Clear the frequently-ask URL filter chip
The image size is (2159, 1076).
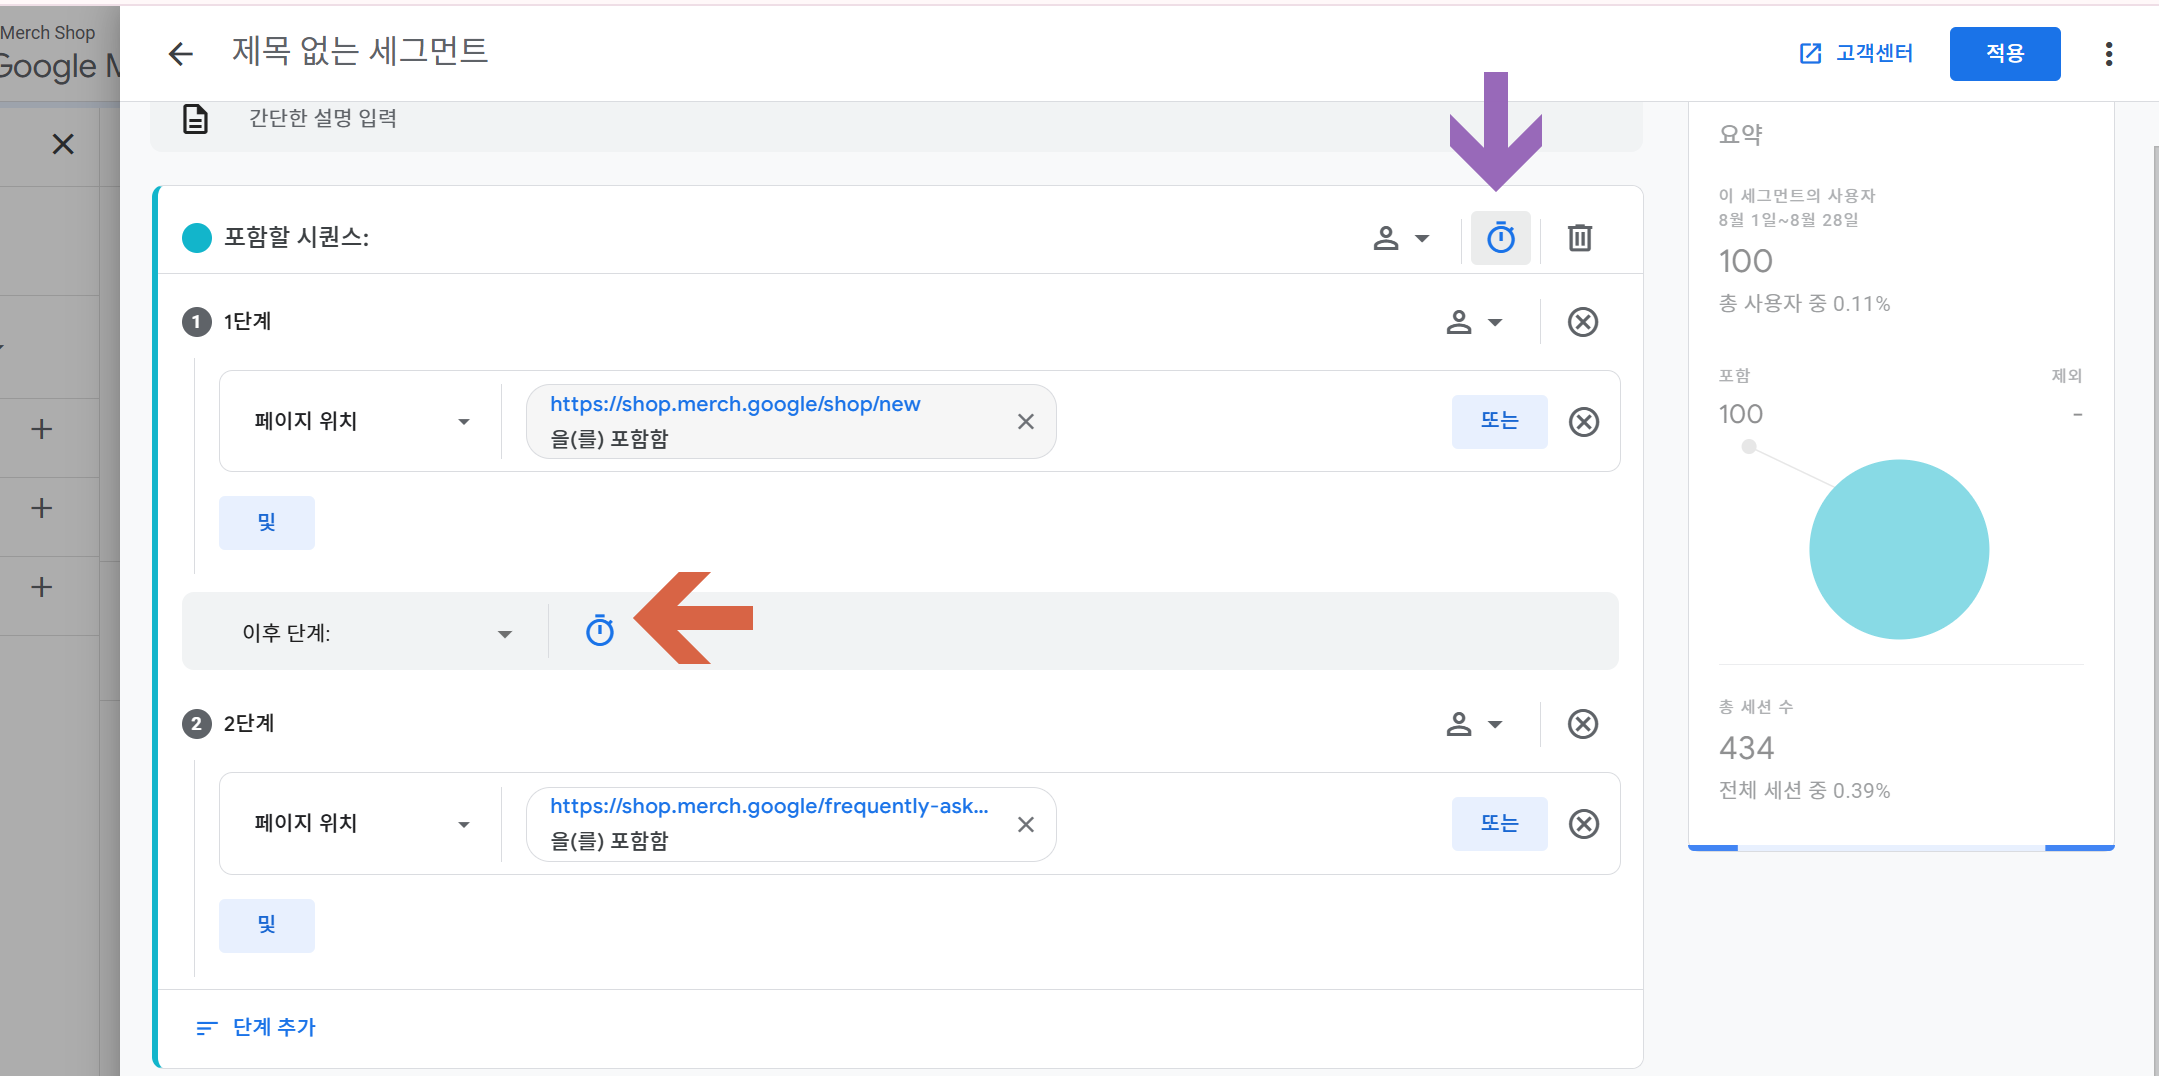[x=1026, y=825]
